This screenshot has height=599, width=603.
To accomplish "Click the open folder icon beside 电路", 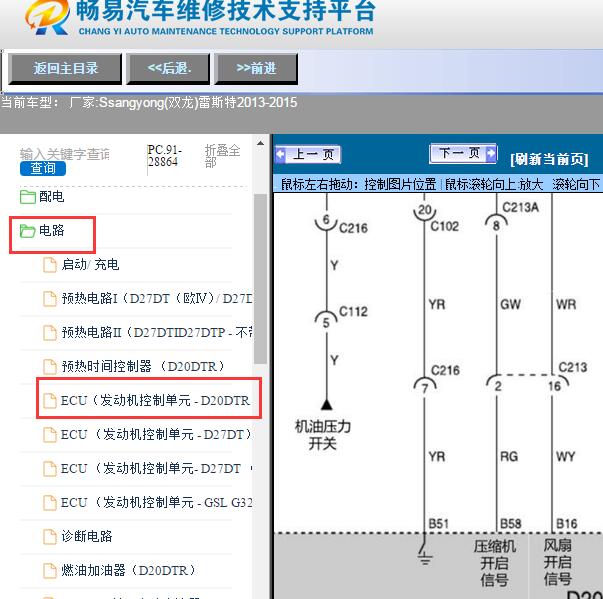I will pos(27,231).
